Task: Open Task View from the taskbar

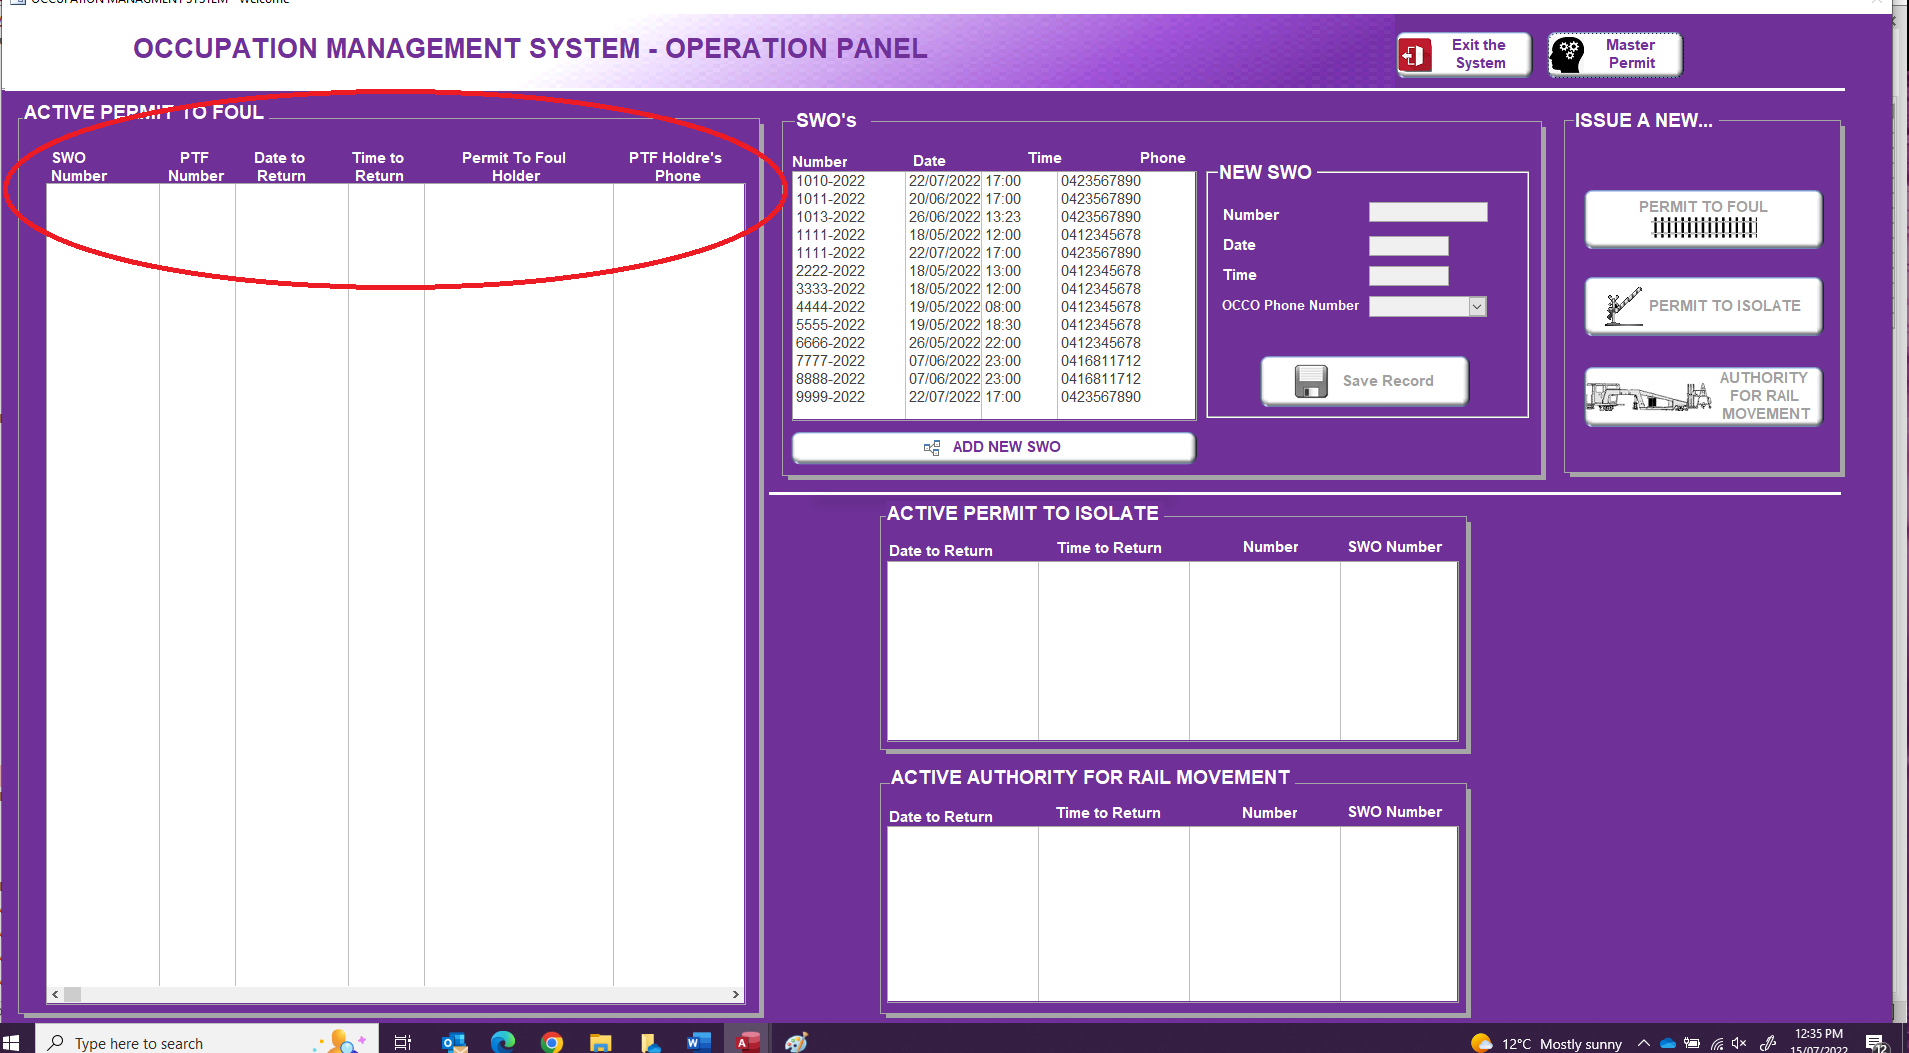Action: point(403,1043)
